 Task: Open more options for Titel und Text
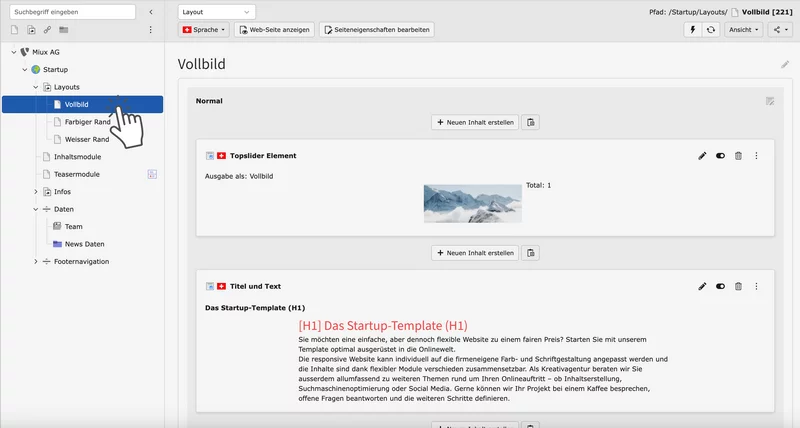pyautogui.click(x=756, y=286)
